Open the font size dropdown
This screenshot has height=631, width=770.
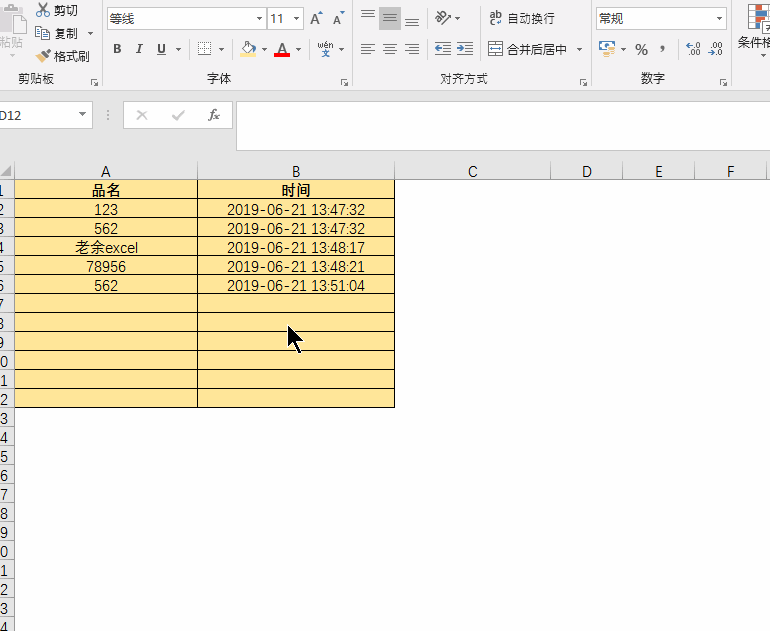(297, 19)
